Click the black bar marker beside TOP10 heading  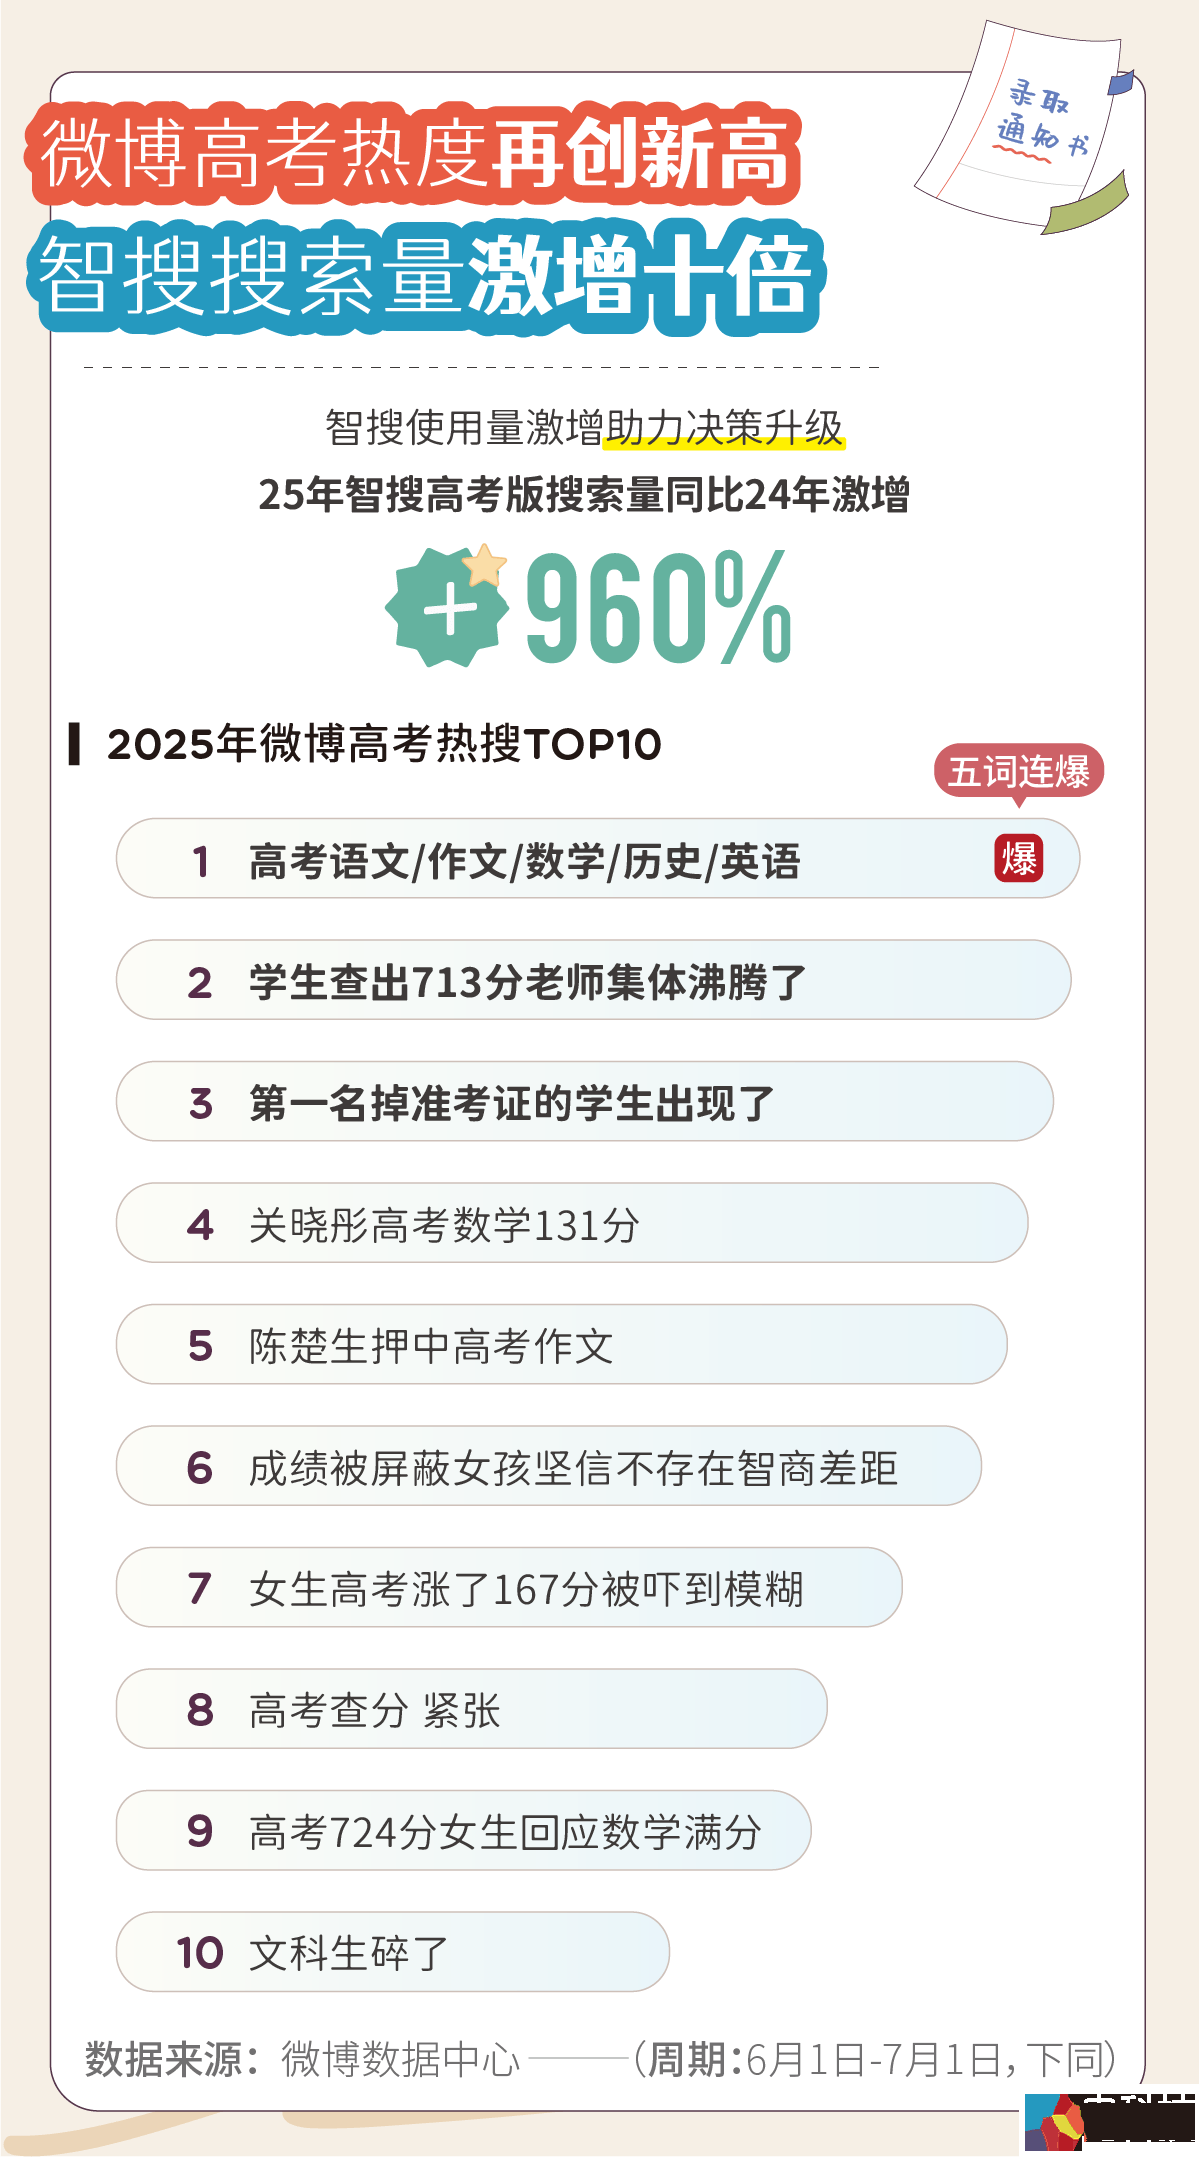click(x=74, y=744)
